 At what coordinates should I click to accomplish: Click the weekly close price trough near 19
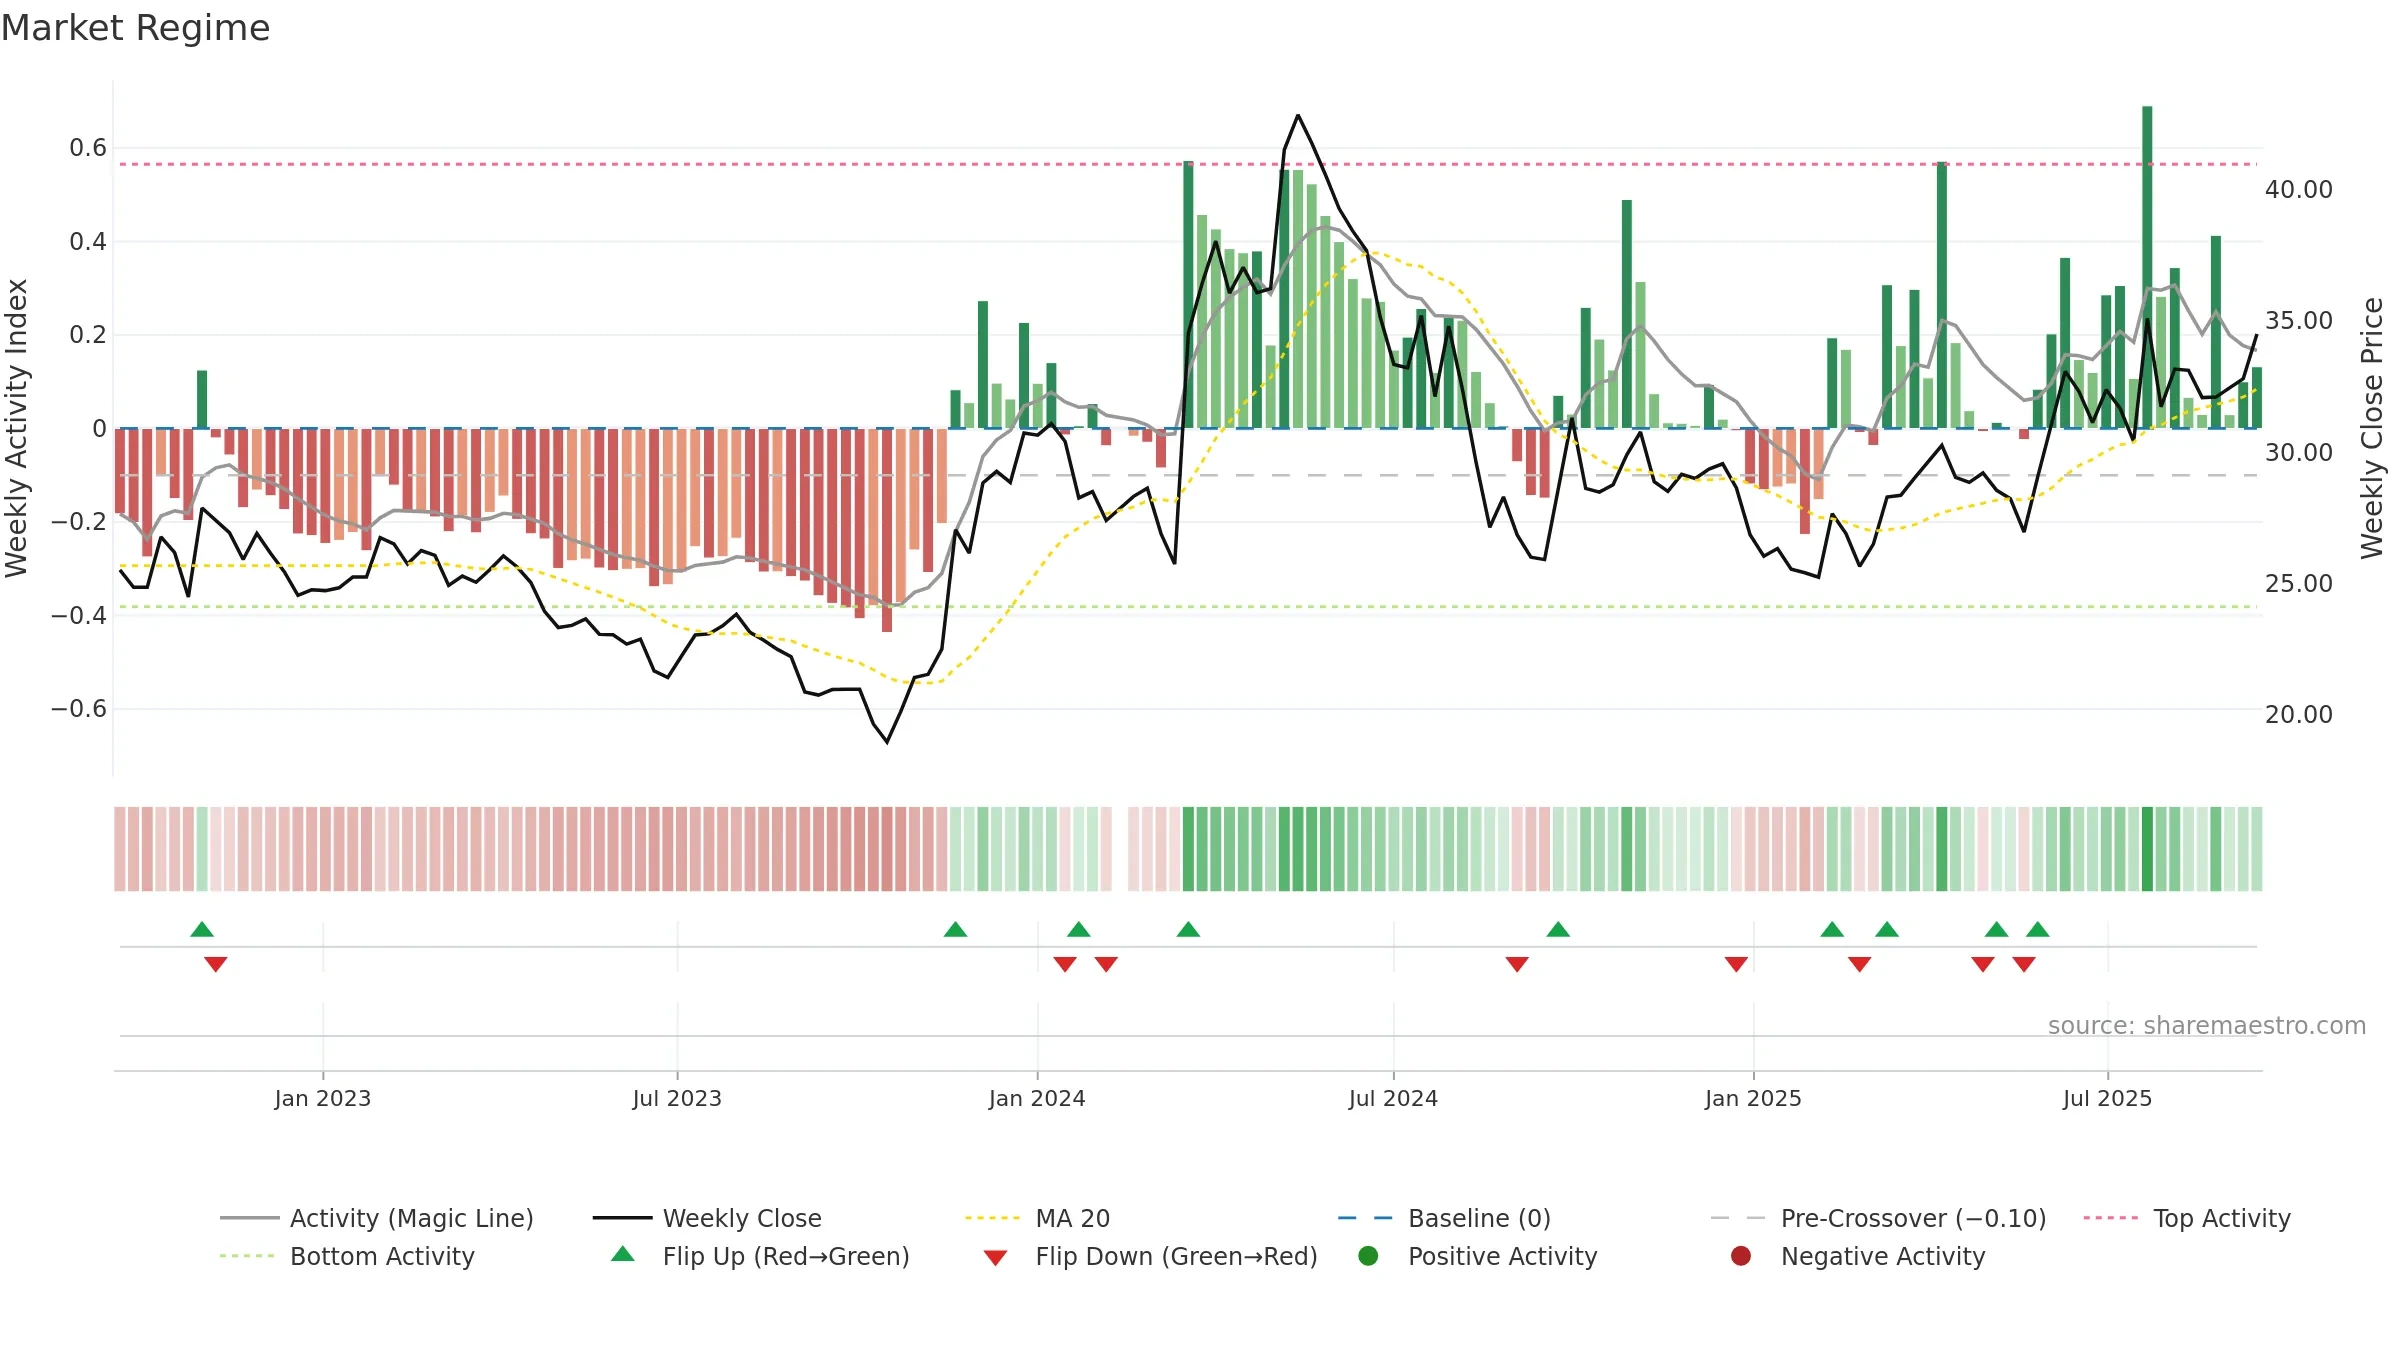tap(887, 741)
